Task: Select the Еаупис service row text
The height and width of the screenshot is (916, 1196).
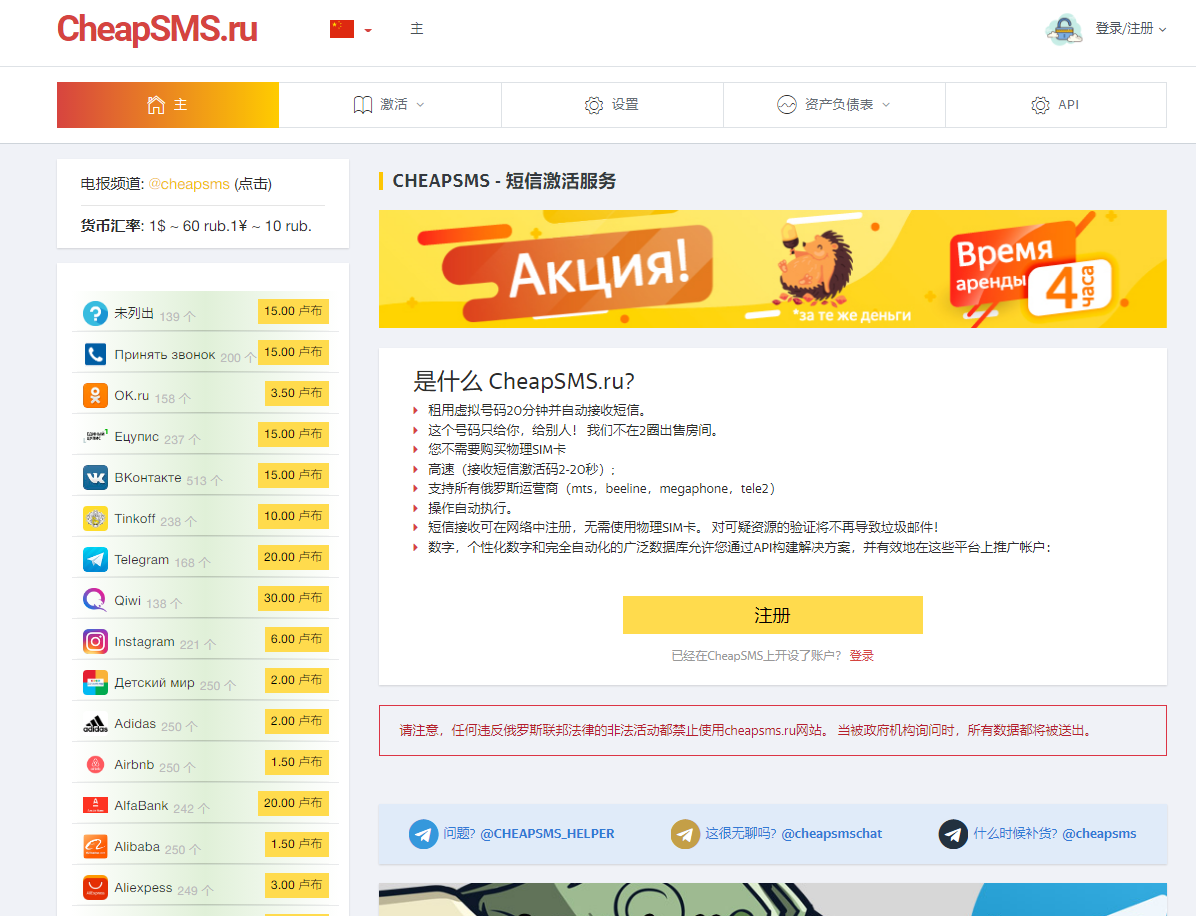Action: (x=137, y=437)
